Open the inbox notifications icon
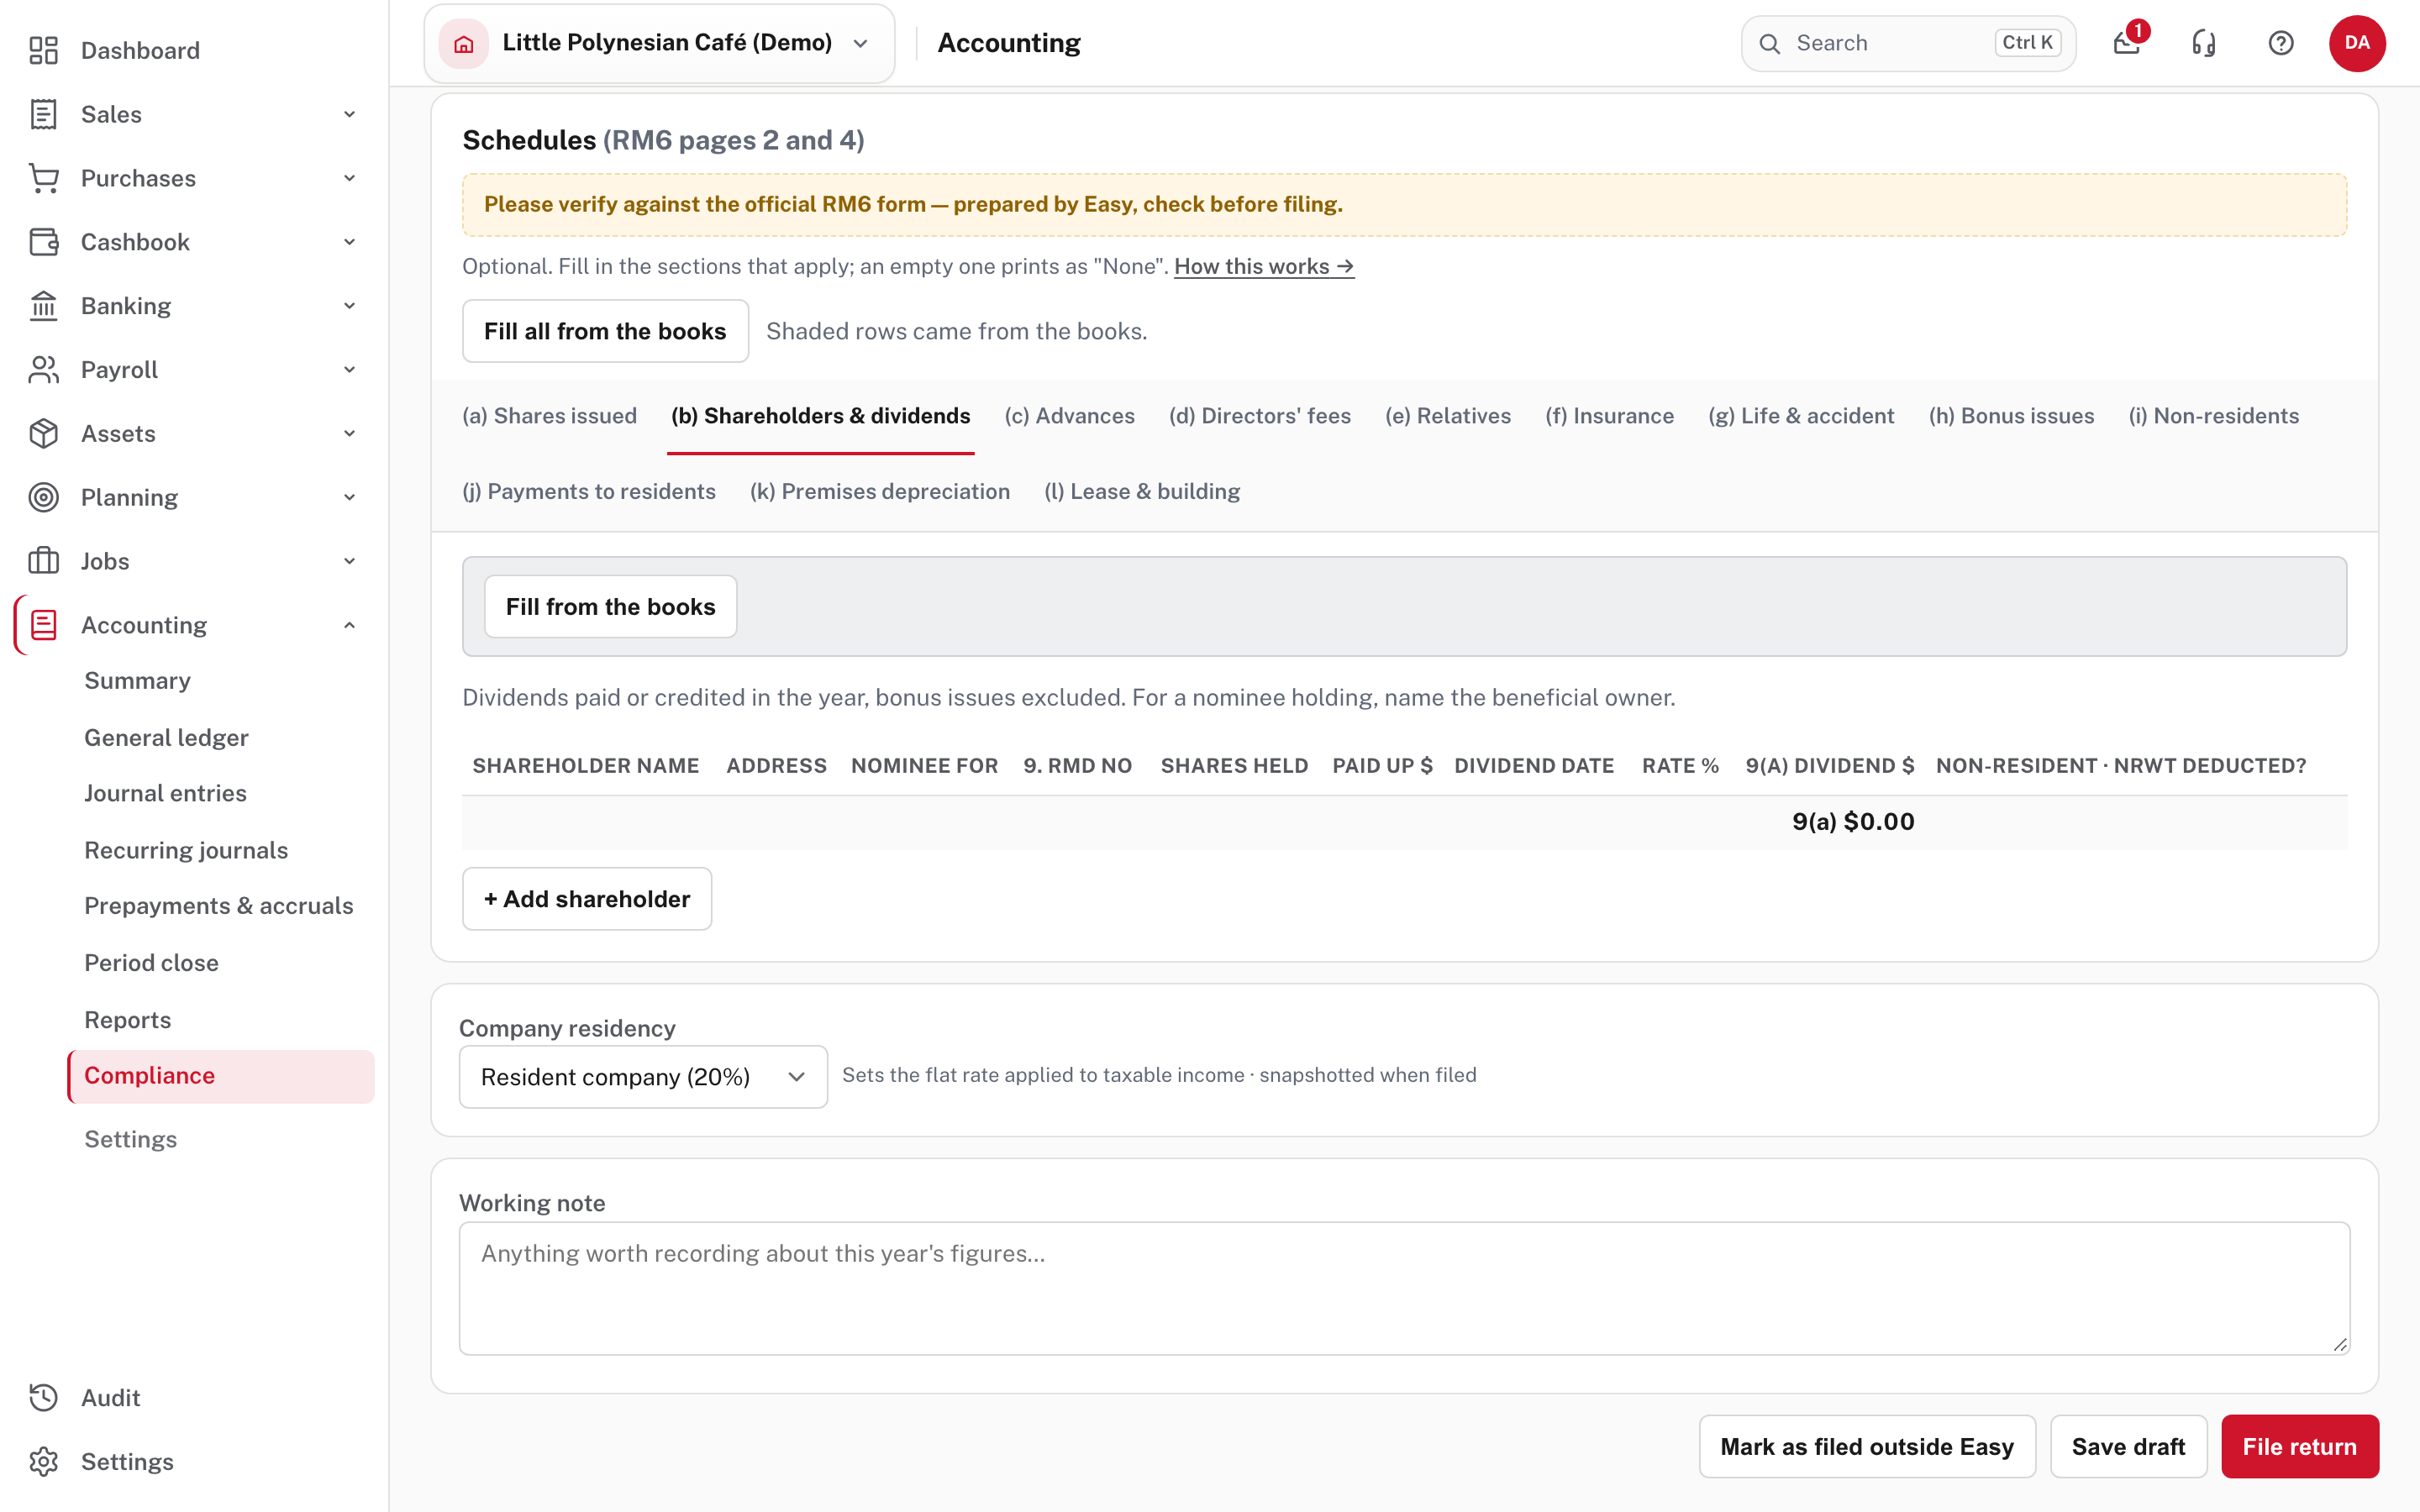Image resolution: width=2420 pixels, height=1512 pixels. click(x=2127, y=43)
